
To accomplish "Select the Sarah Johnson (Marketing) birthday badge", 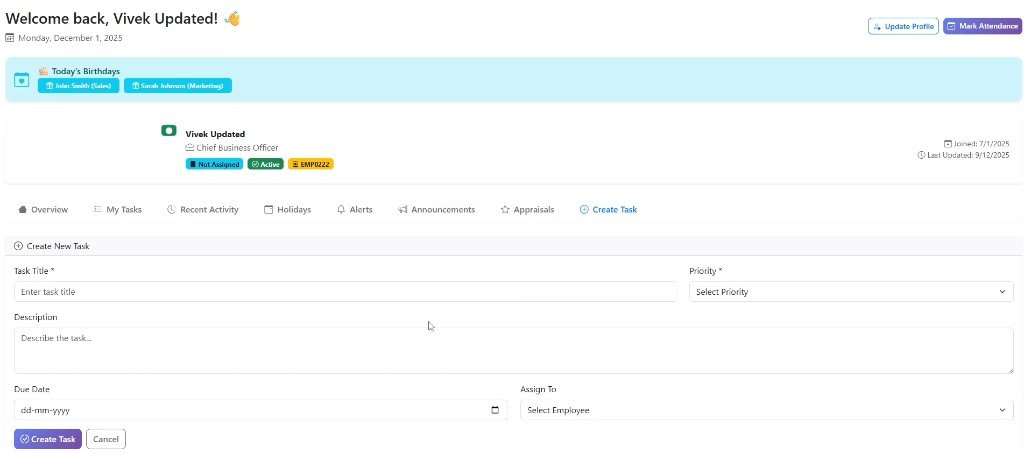I will pos(178,86).
